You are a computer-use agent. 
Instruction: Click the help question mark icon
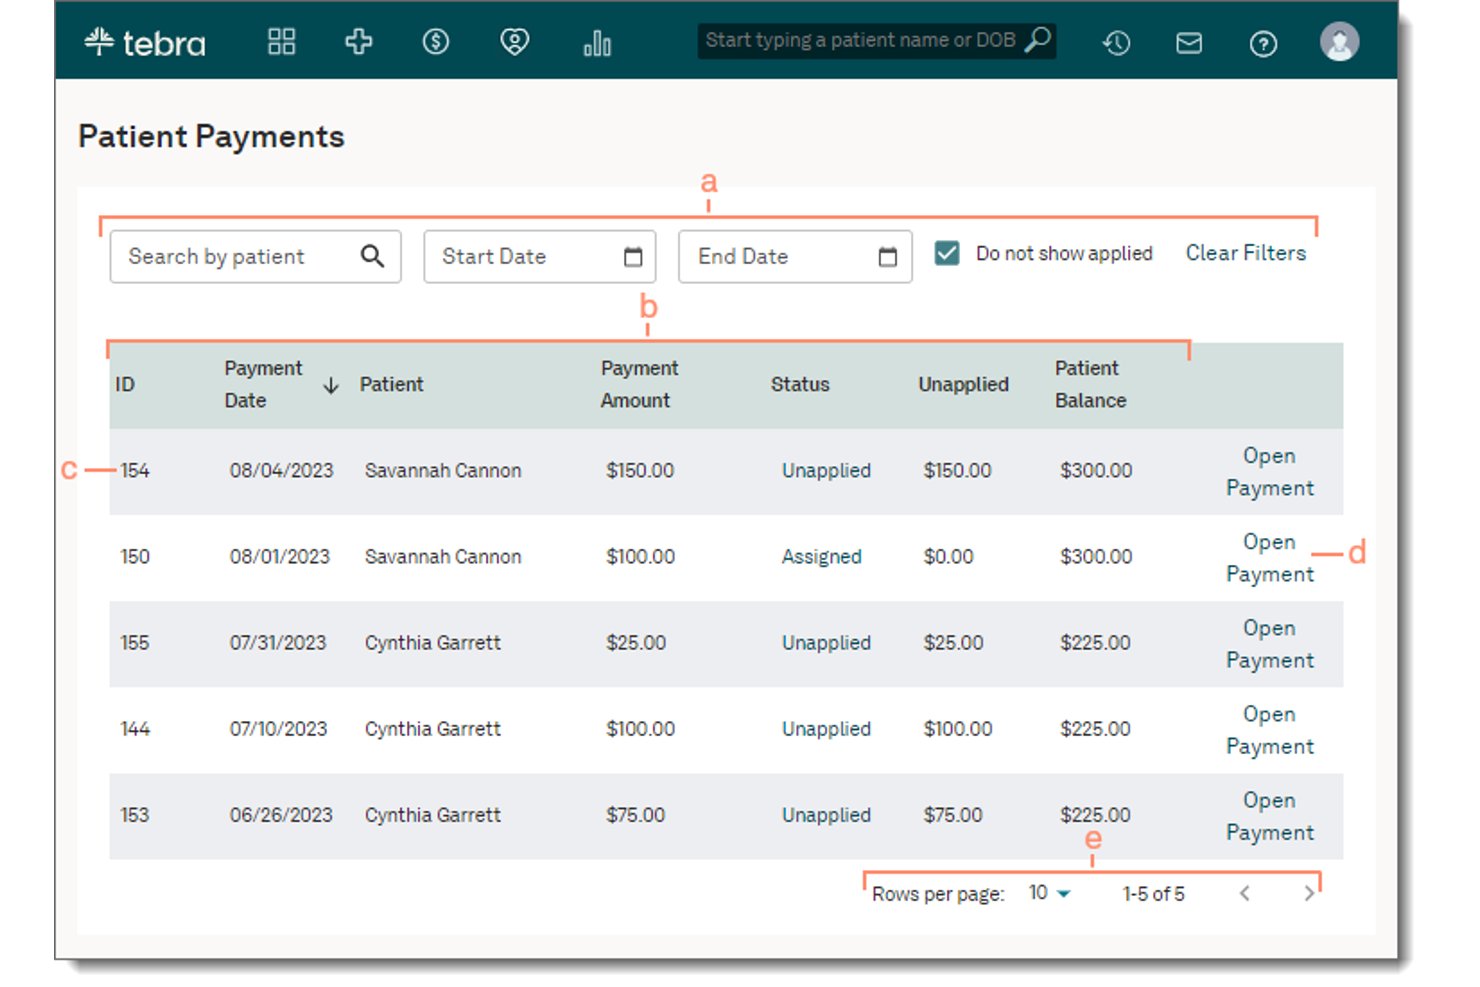click(1263, 44)
